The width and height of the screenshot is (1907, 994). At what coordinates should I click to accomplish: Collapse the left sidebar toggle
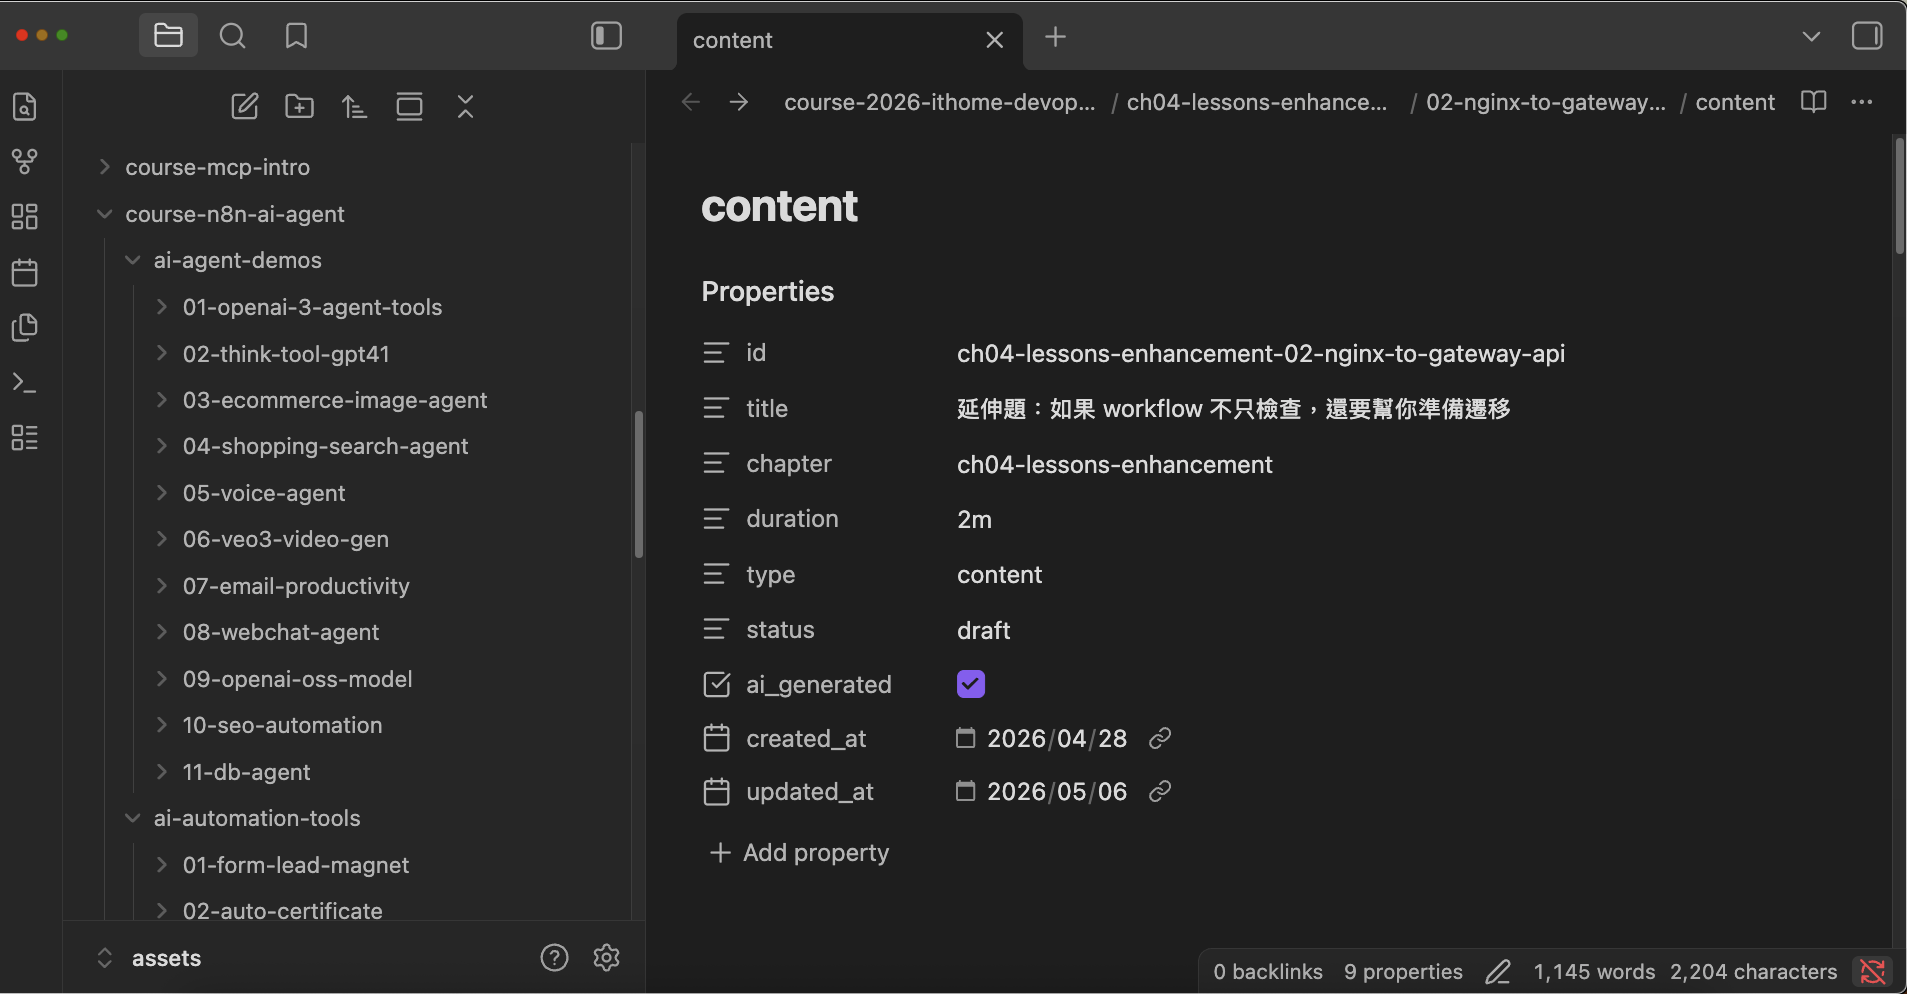pos(607,37)
